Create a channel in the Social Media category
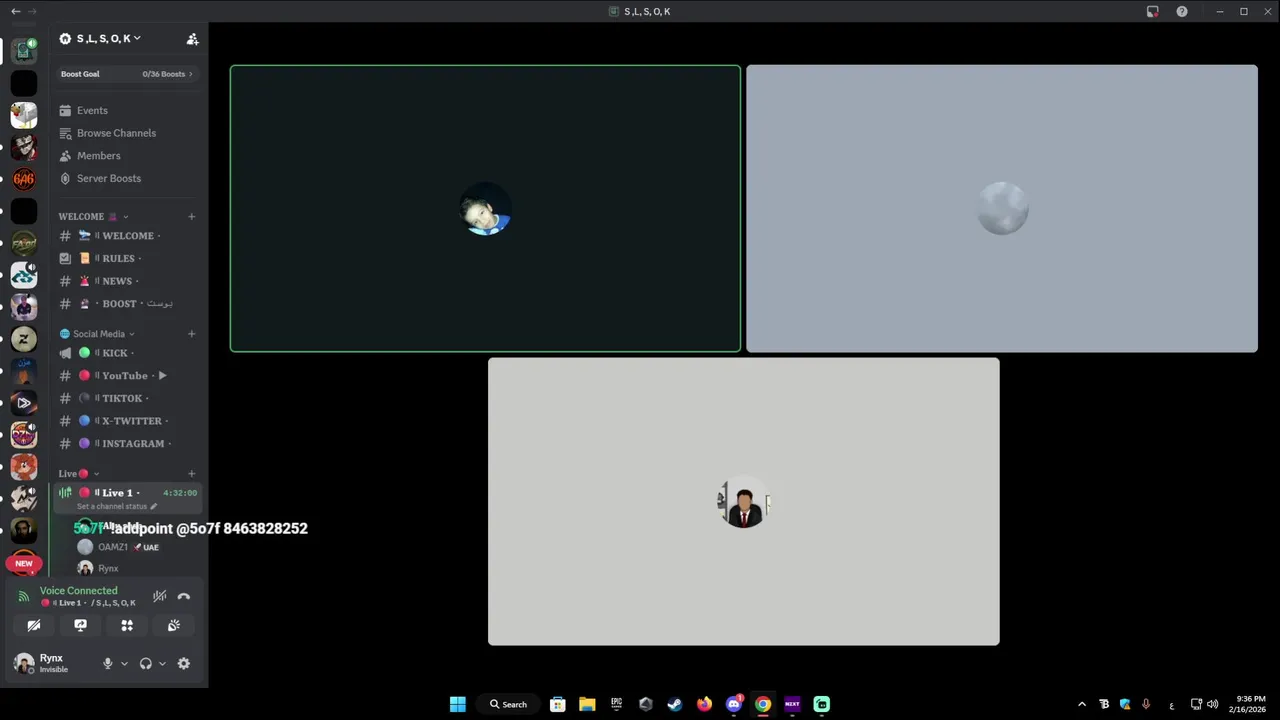Image resolution: width=1280 pixels, height=720 pixels. pyautogui.click(x=192, y=334)
